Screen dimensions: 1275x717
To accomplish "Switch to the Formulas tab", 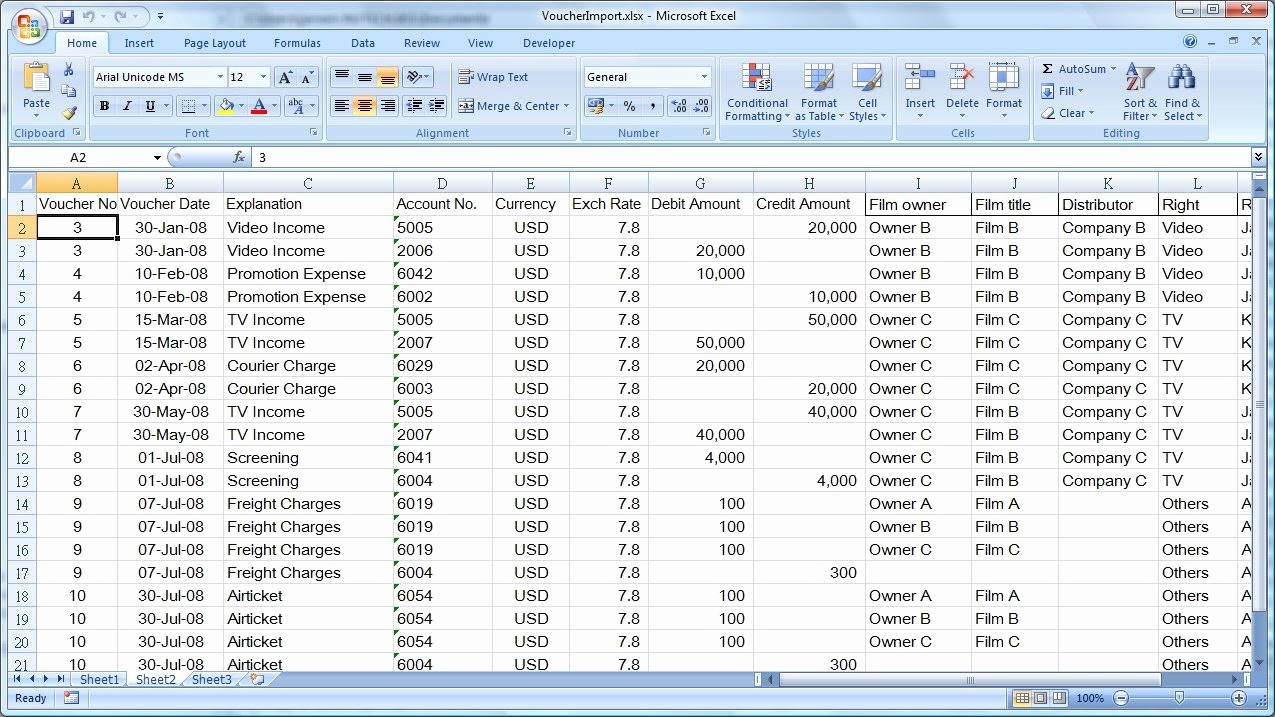I will click(x=297, y=43).
